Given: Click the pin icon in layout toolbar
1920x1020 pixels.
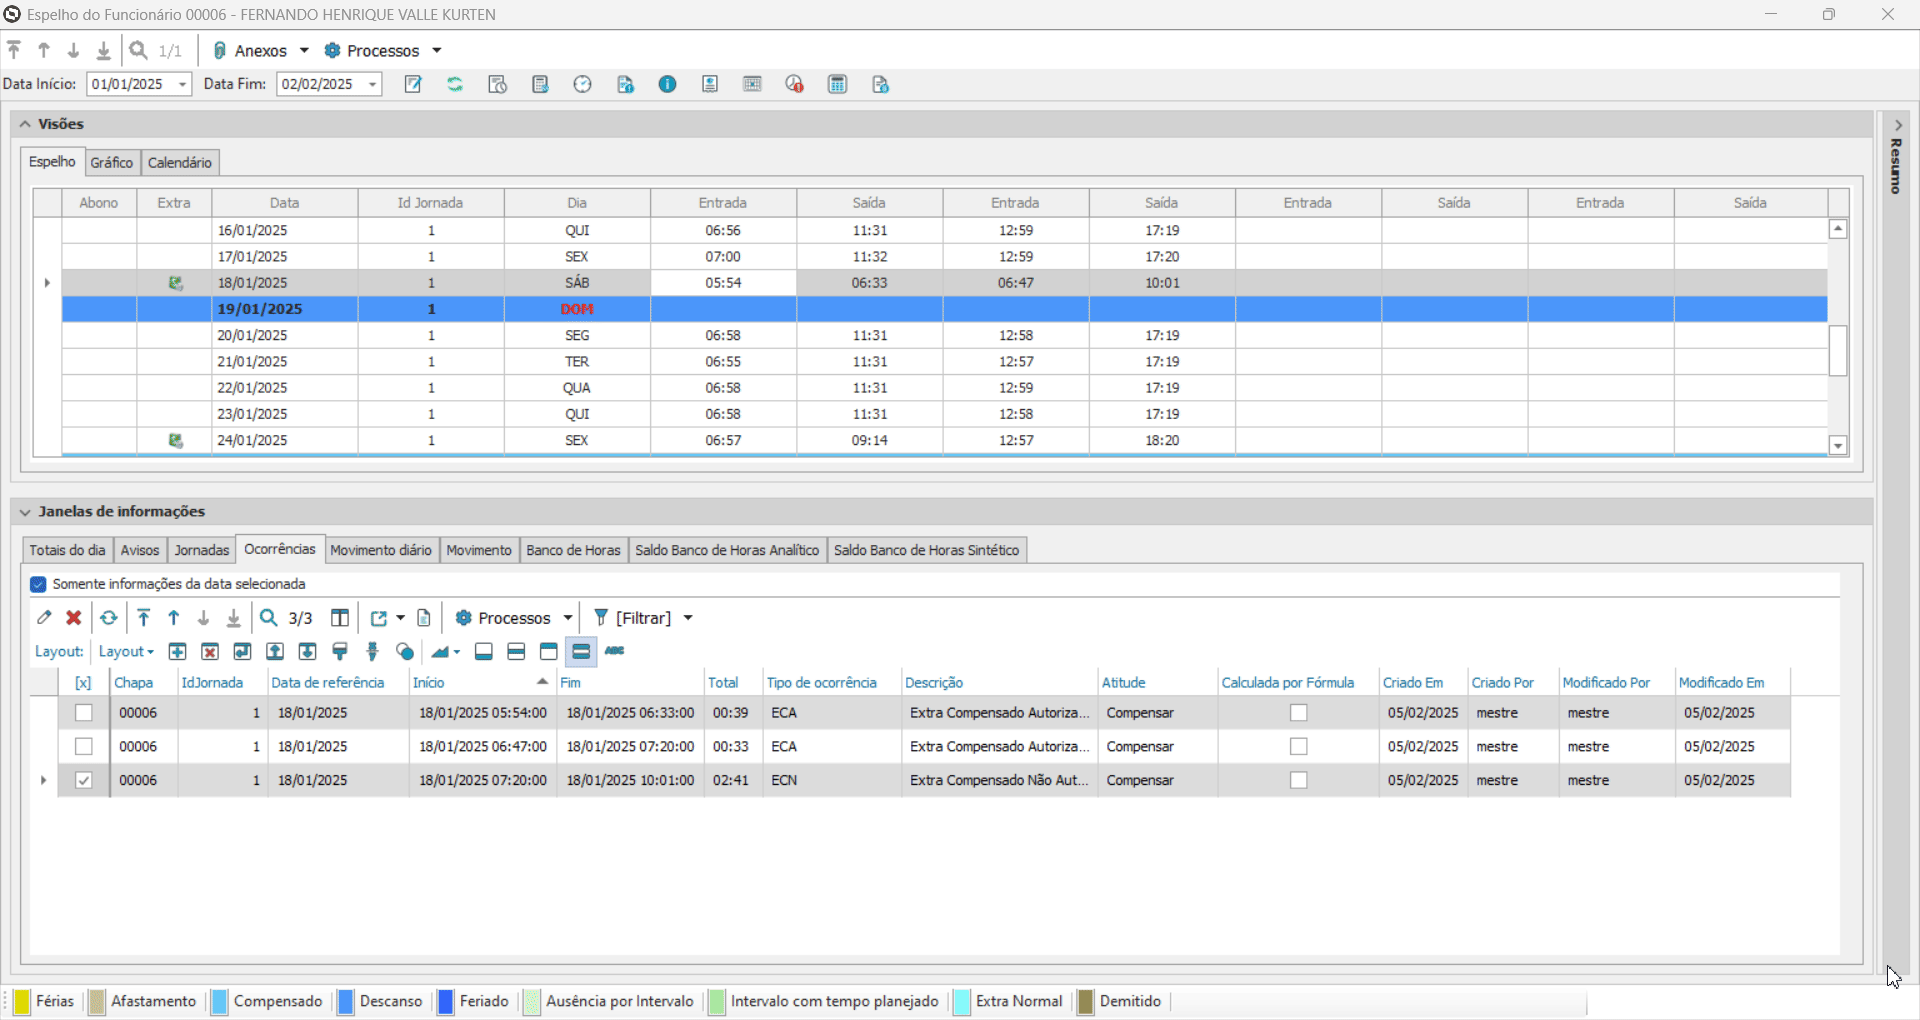Looking at the screenshot, I should [372, 651].
